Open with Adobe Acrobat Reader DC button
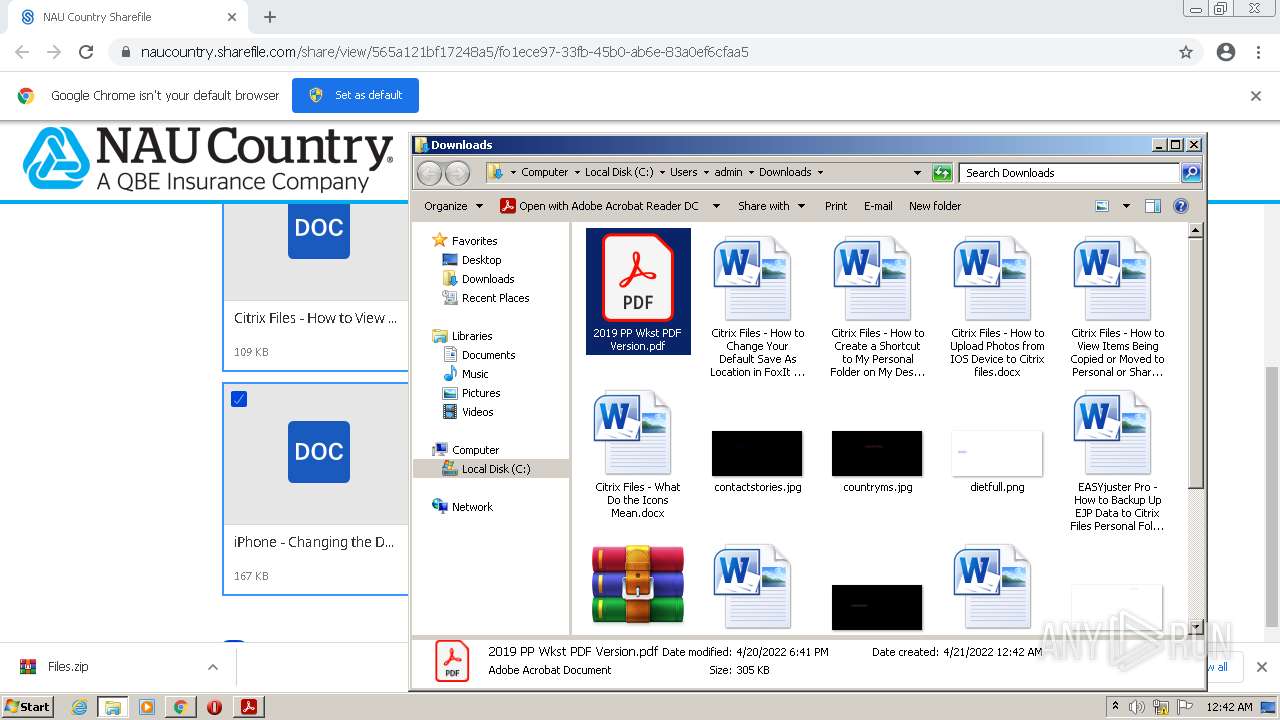Screen dimensions: 1280x720 (x=599, y=206)
